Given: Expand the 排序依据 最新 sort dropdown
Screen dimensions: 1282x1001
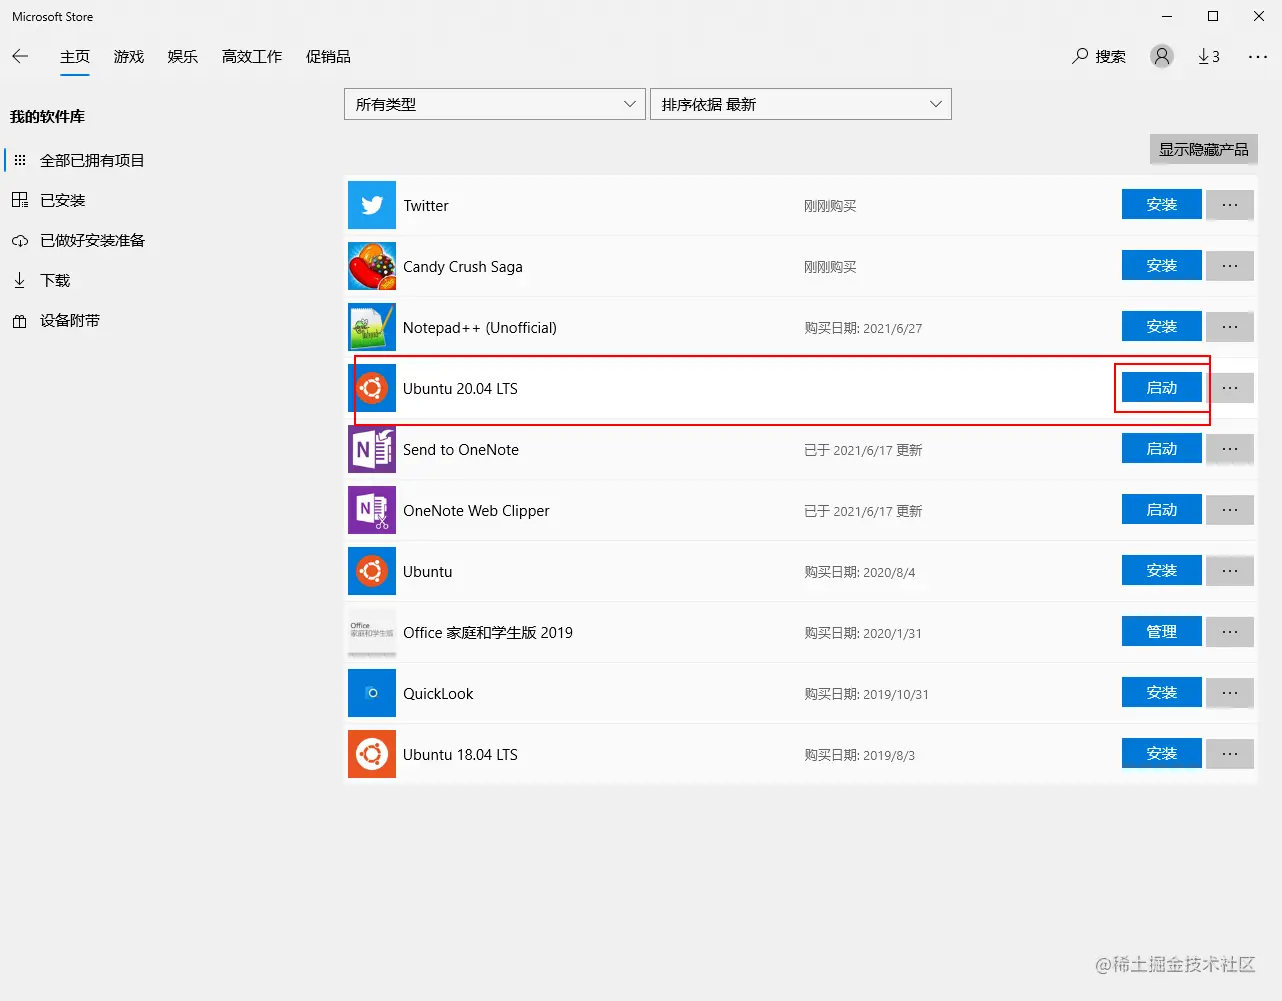Looking at the screenshot, I should (x=800, y=104).
